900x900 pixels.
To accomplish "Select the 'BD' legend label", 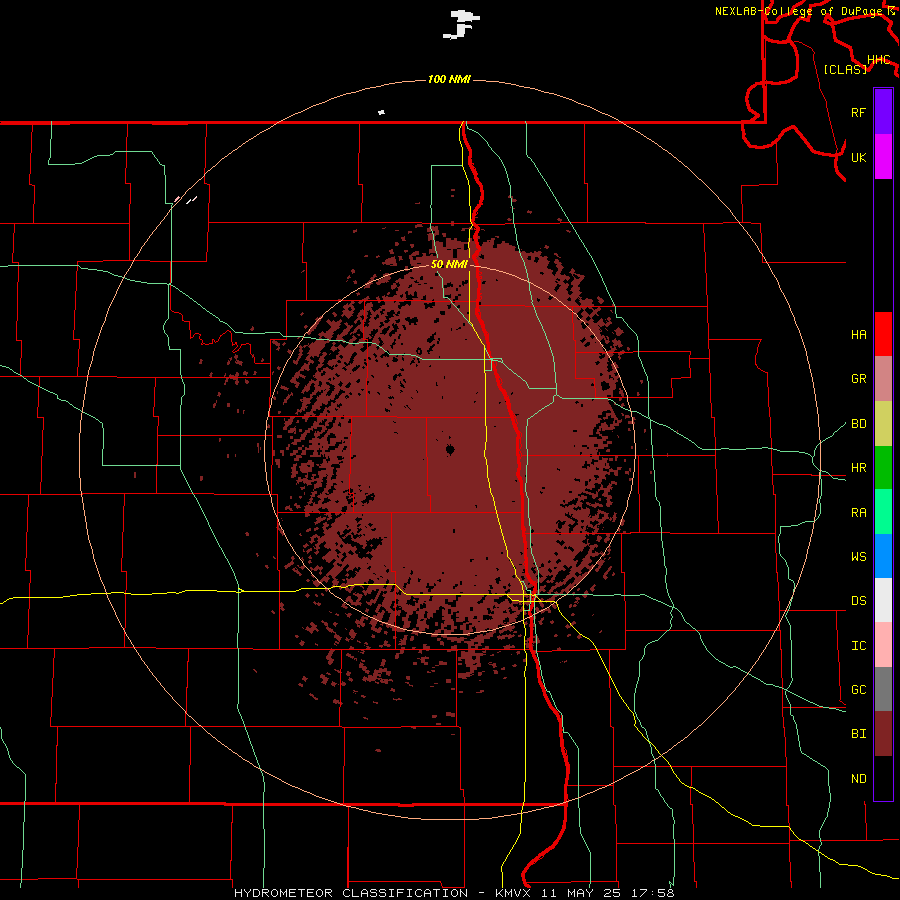I will 858,424.
